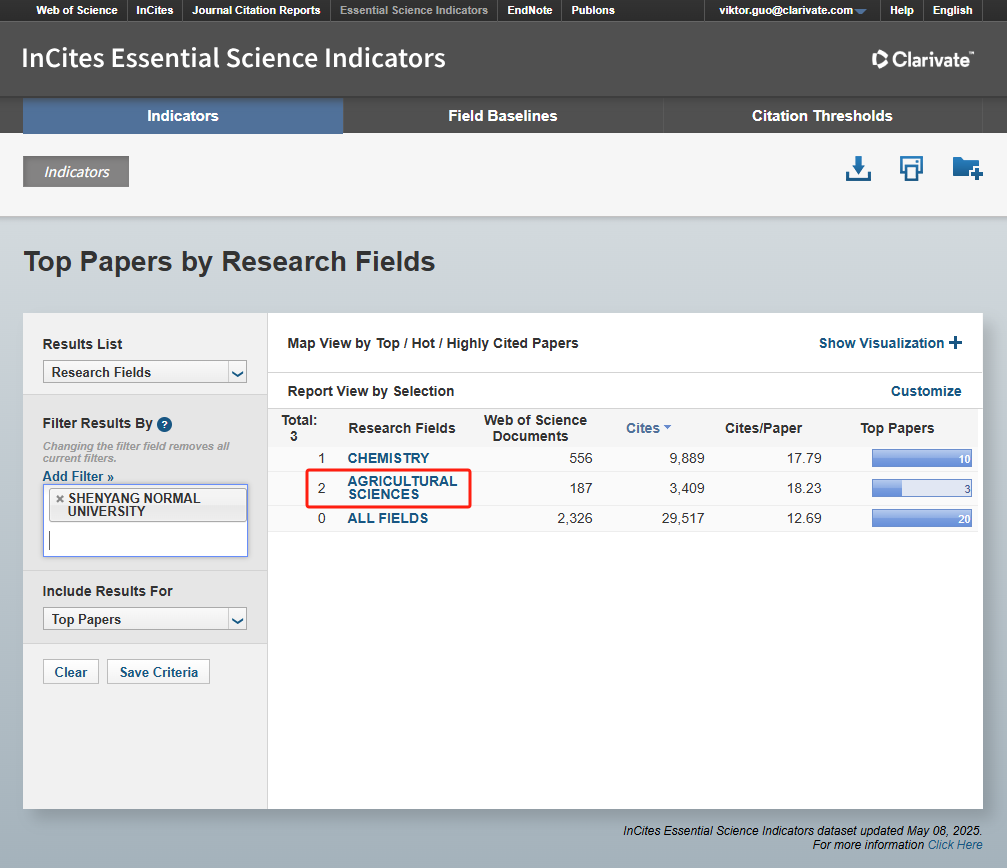Open the user account email dropdown

(860, 11)
